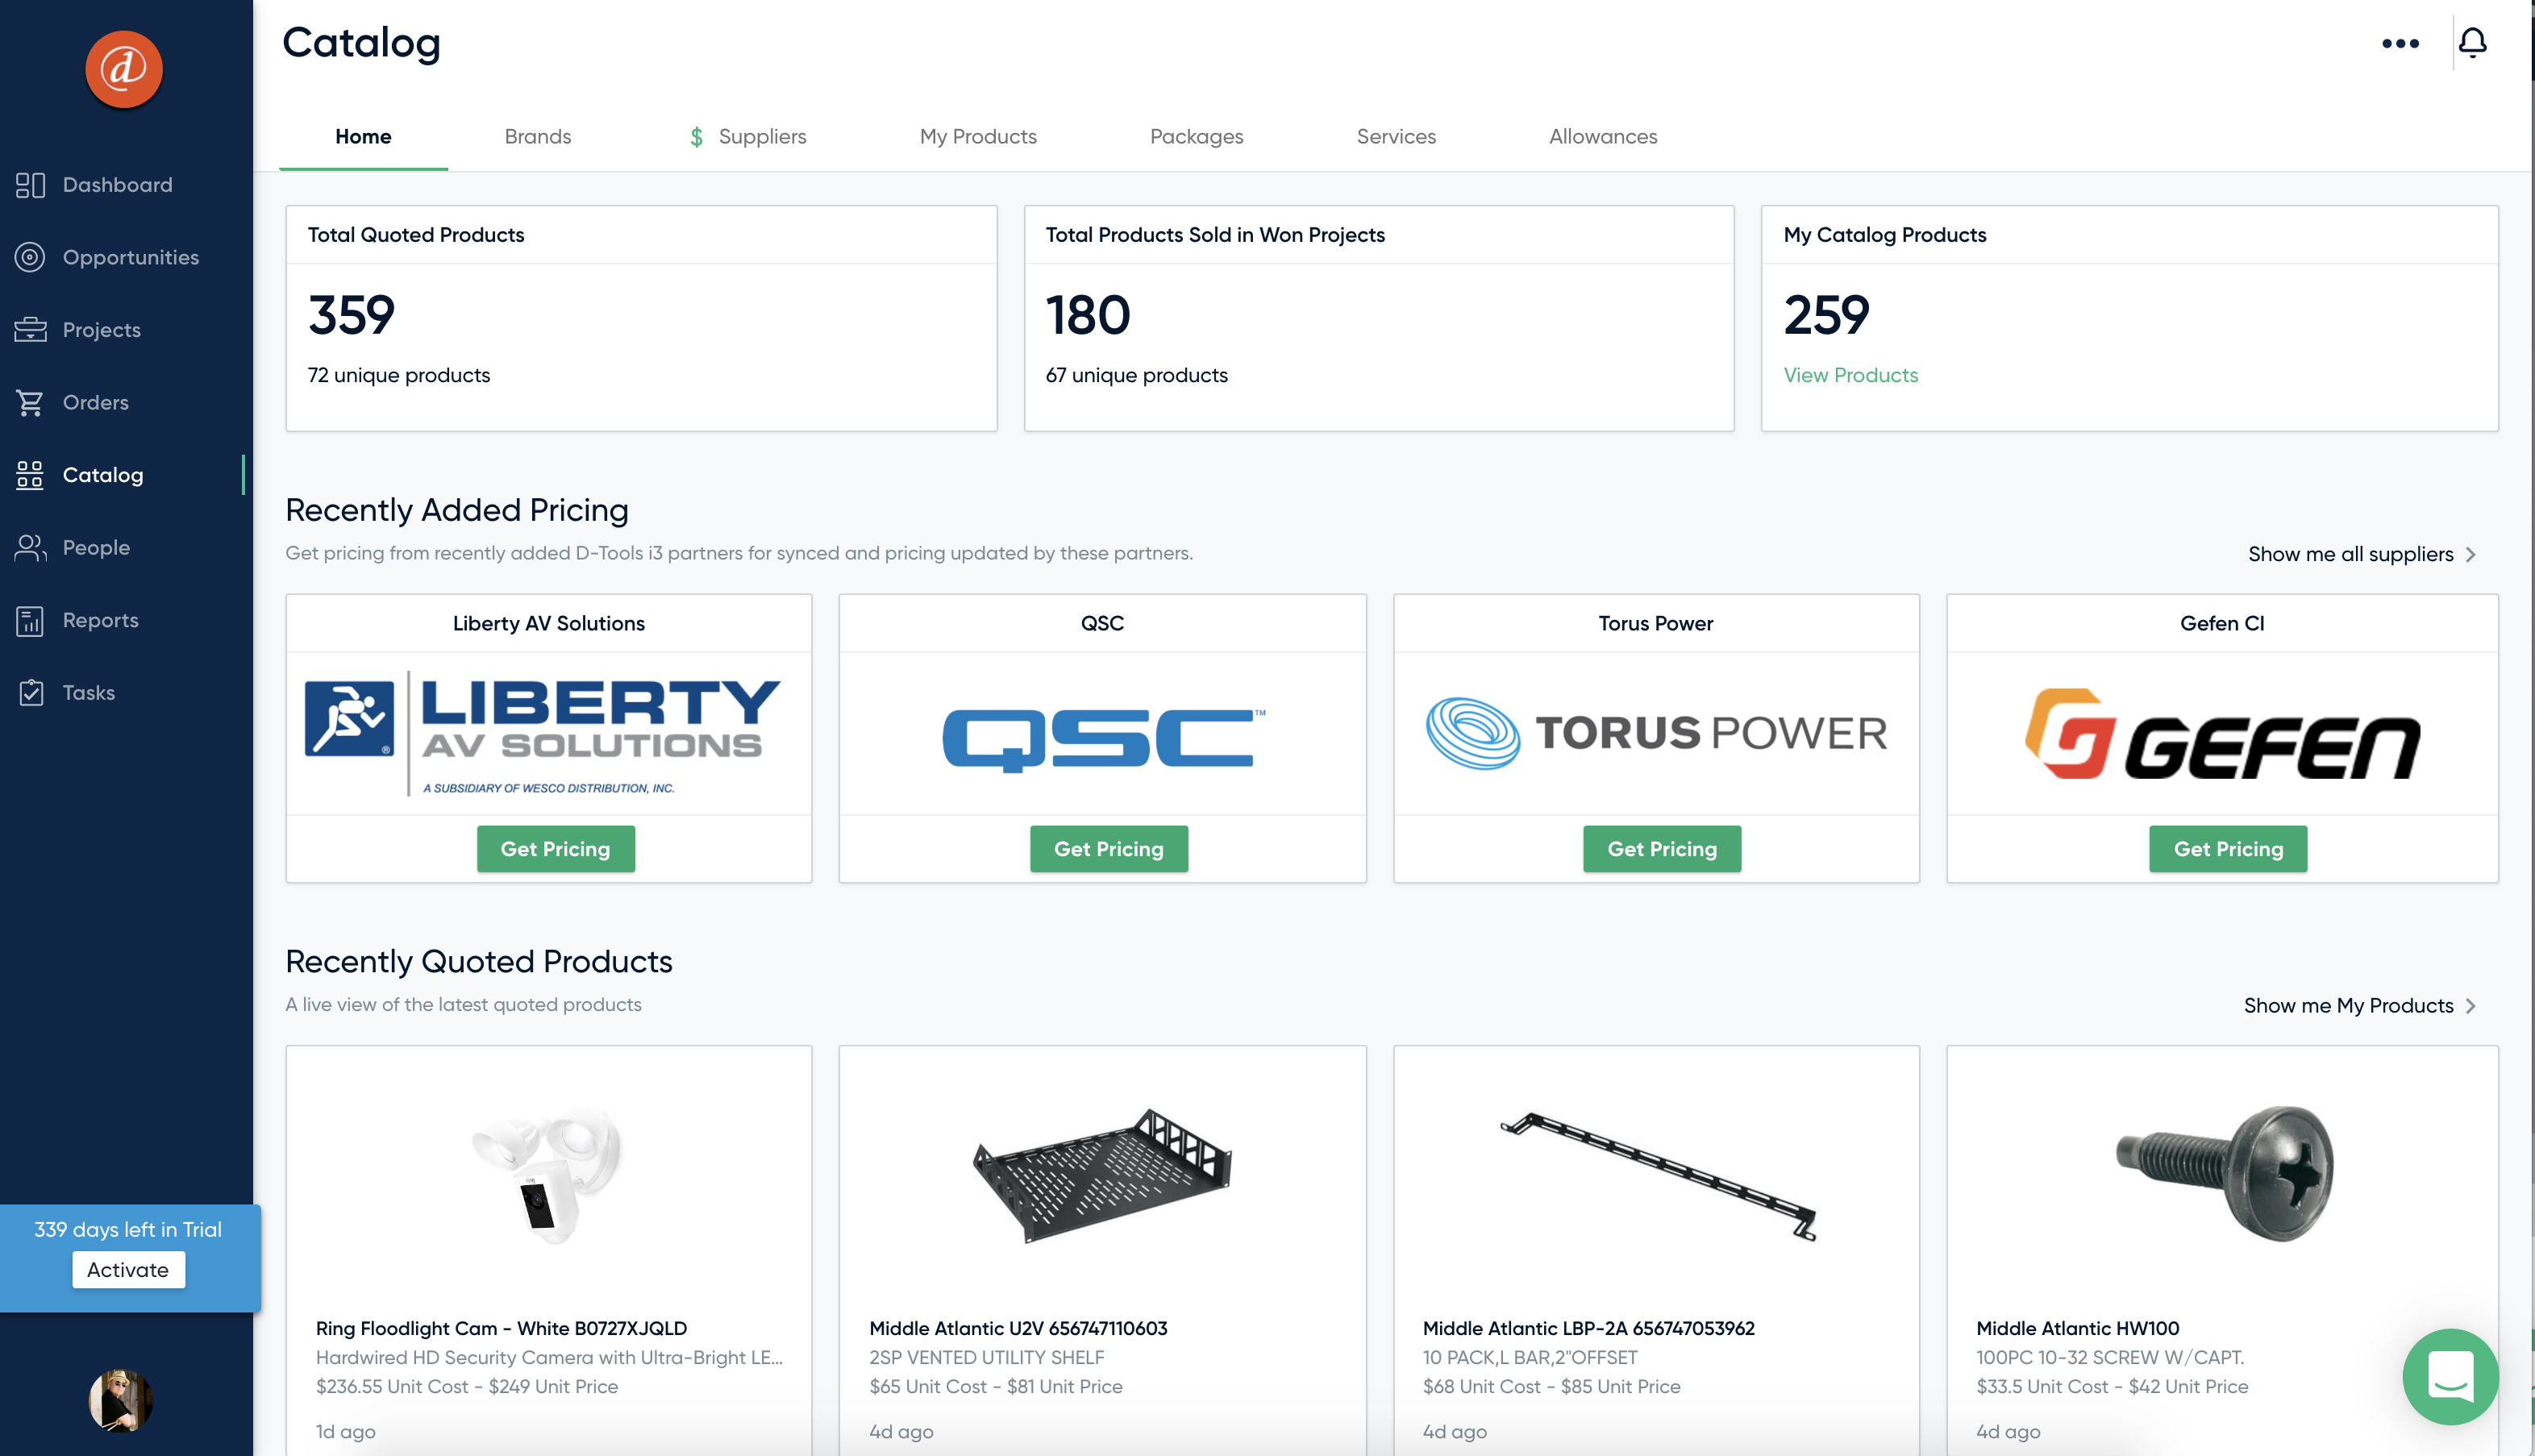
Task: Click '2SP VENTED UTILITY SHELF' description
Action: coord(986,1357)
